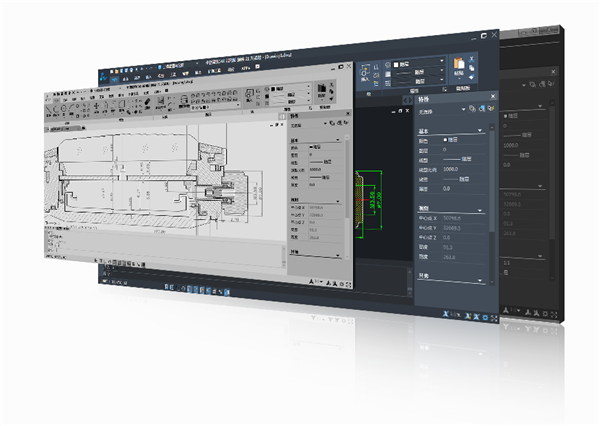The image size is (600, 426).
Task: Close the dark-theme Properties palette
Action: click(x=553, y=72)
